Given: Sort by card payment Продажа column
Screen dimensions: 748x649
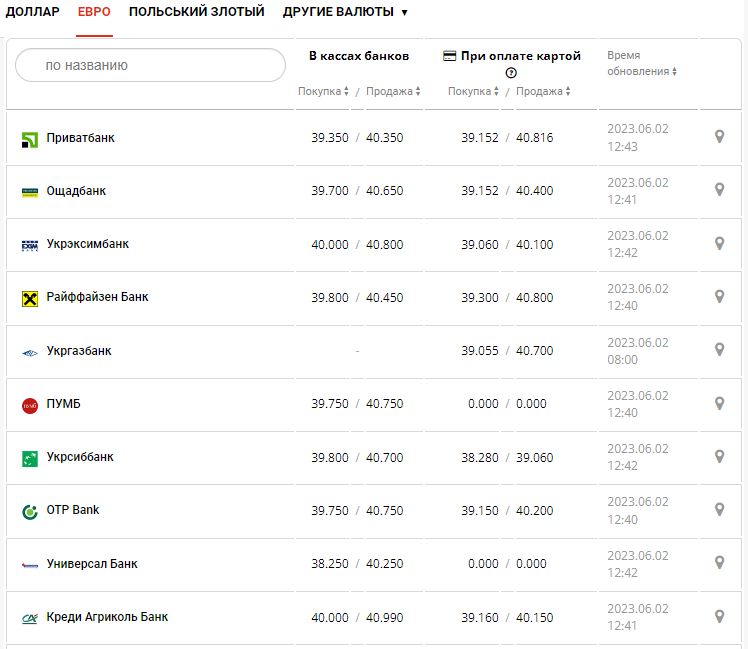Looking at the screenshot, I should pos(543,91).
